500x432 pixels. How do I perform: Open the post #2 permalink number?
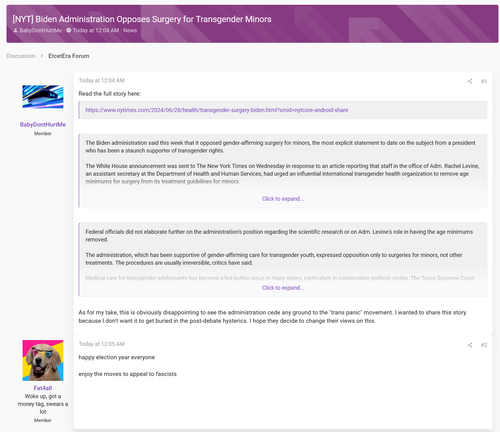484,345
